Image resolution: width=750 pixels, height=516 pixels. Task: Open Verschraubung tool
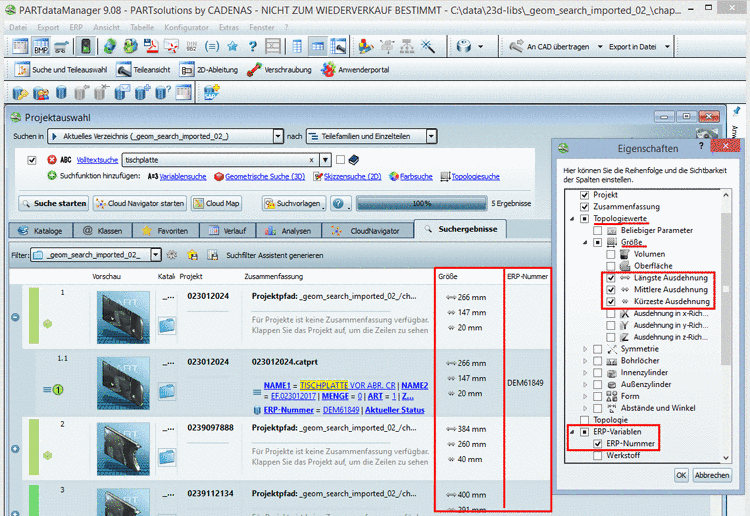tap(279, 70)
